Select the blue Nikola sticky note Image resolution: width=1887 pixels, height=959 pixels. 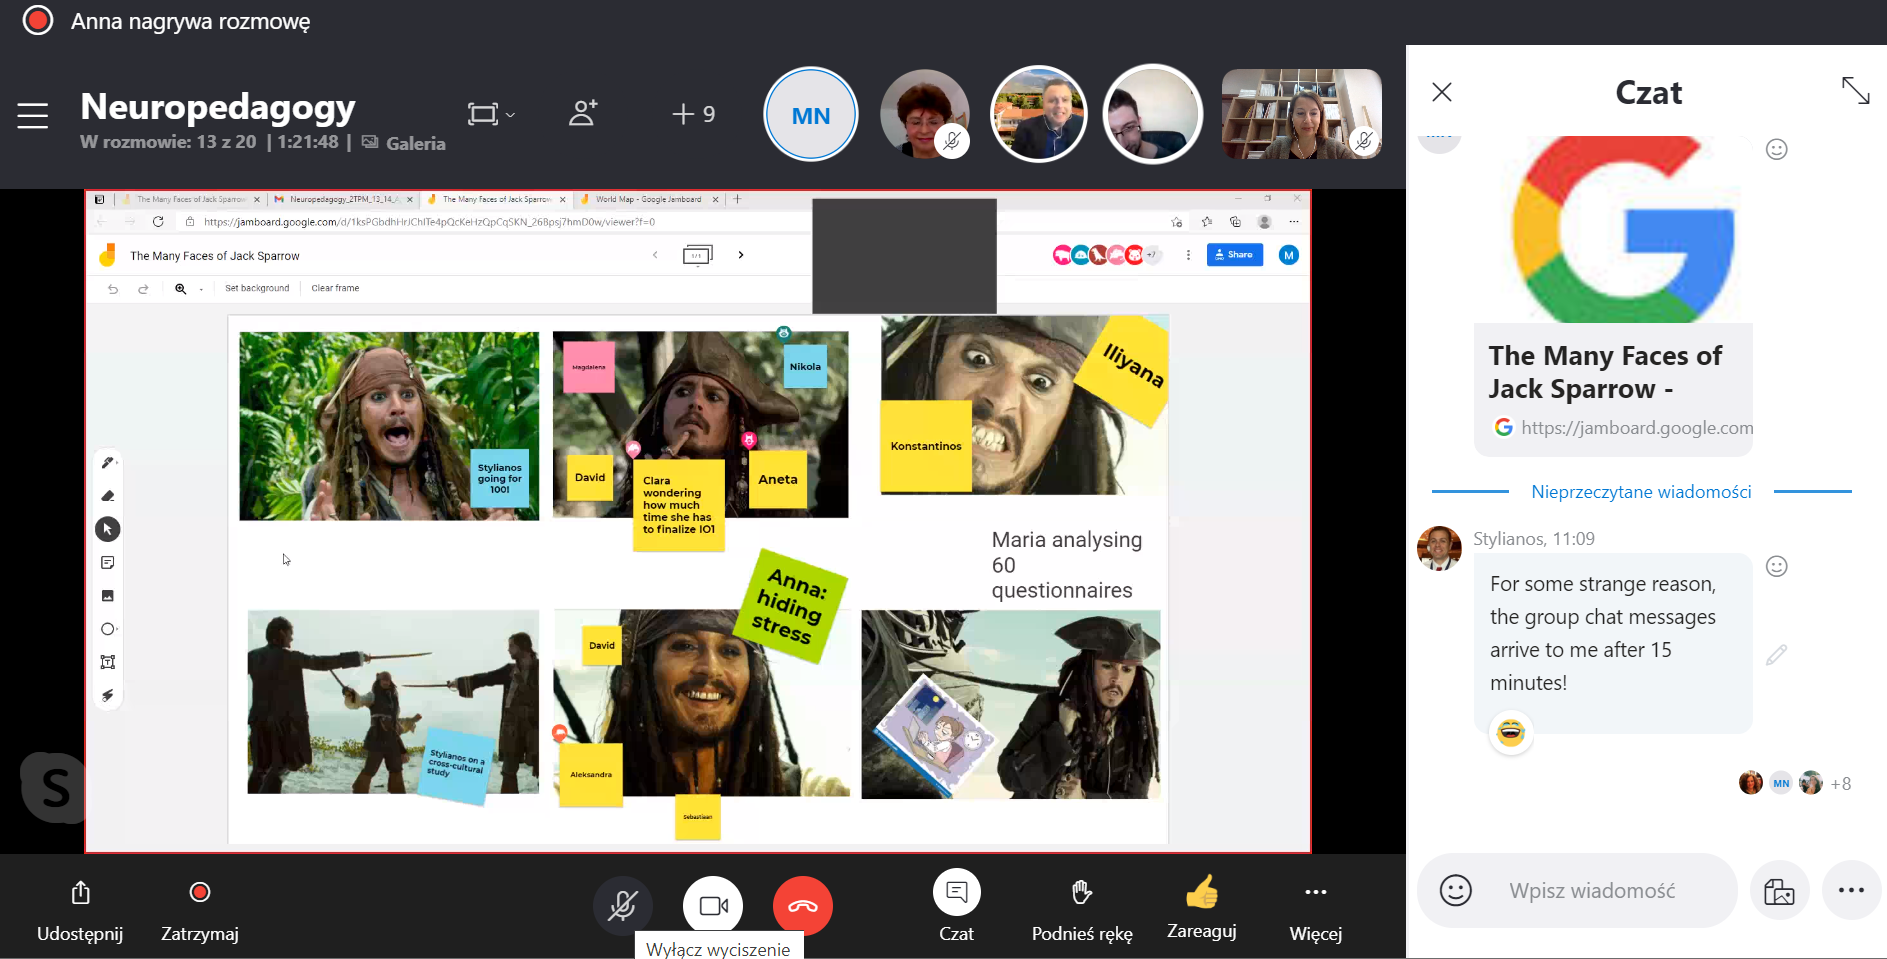tap(805, 367)
